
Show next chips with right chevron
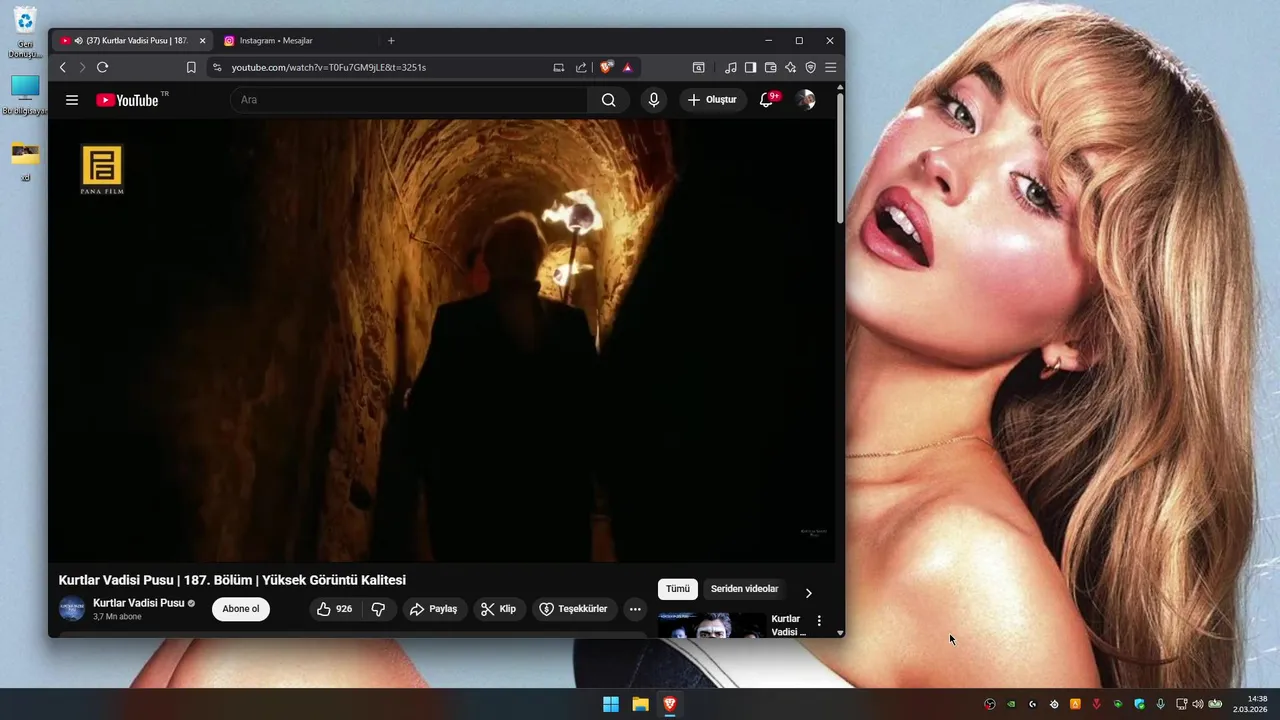[808, 593]
